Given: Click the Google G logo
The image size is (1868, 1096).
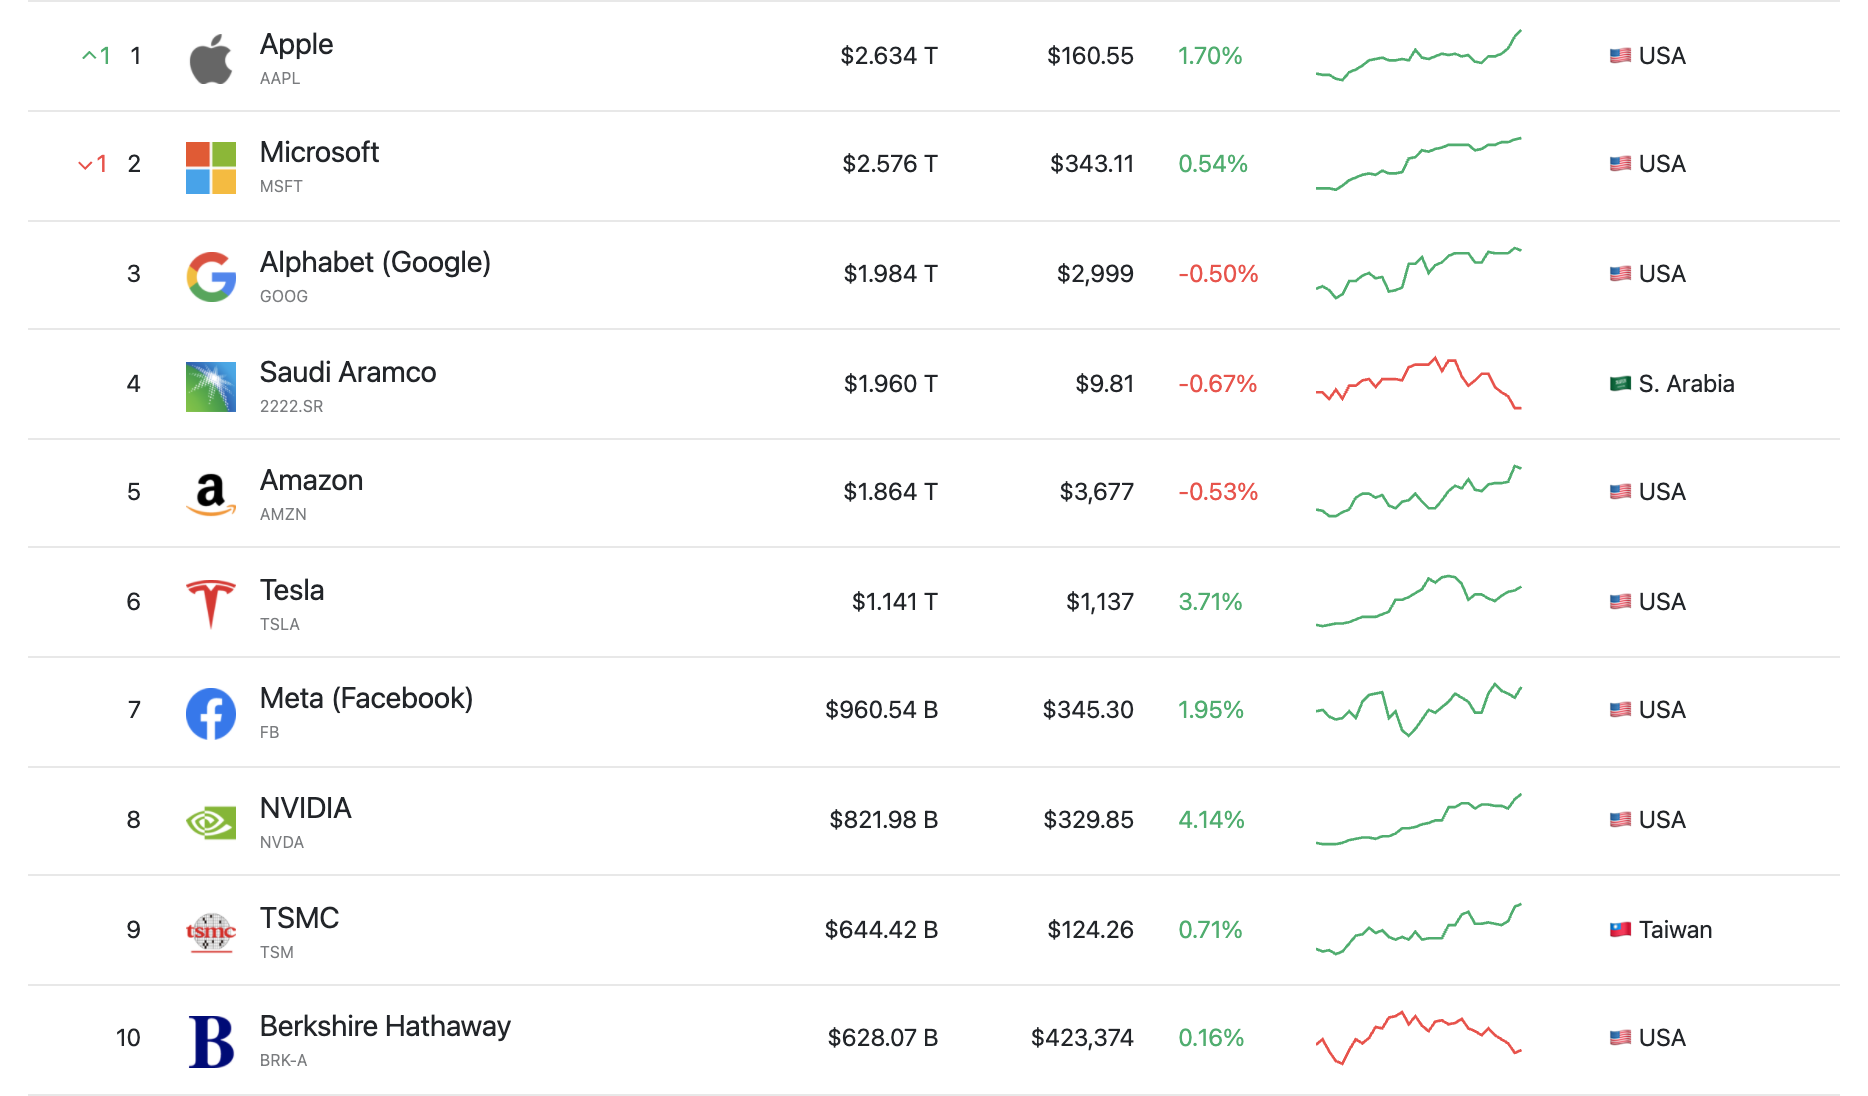Looking at the screenshot, I should (x=211, y=276).
